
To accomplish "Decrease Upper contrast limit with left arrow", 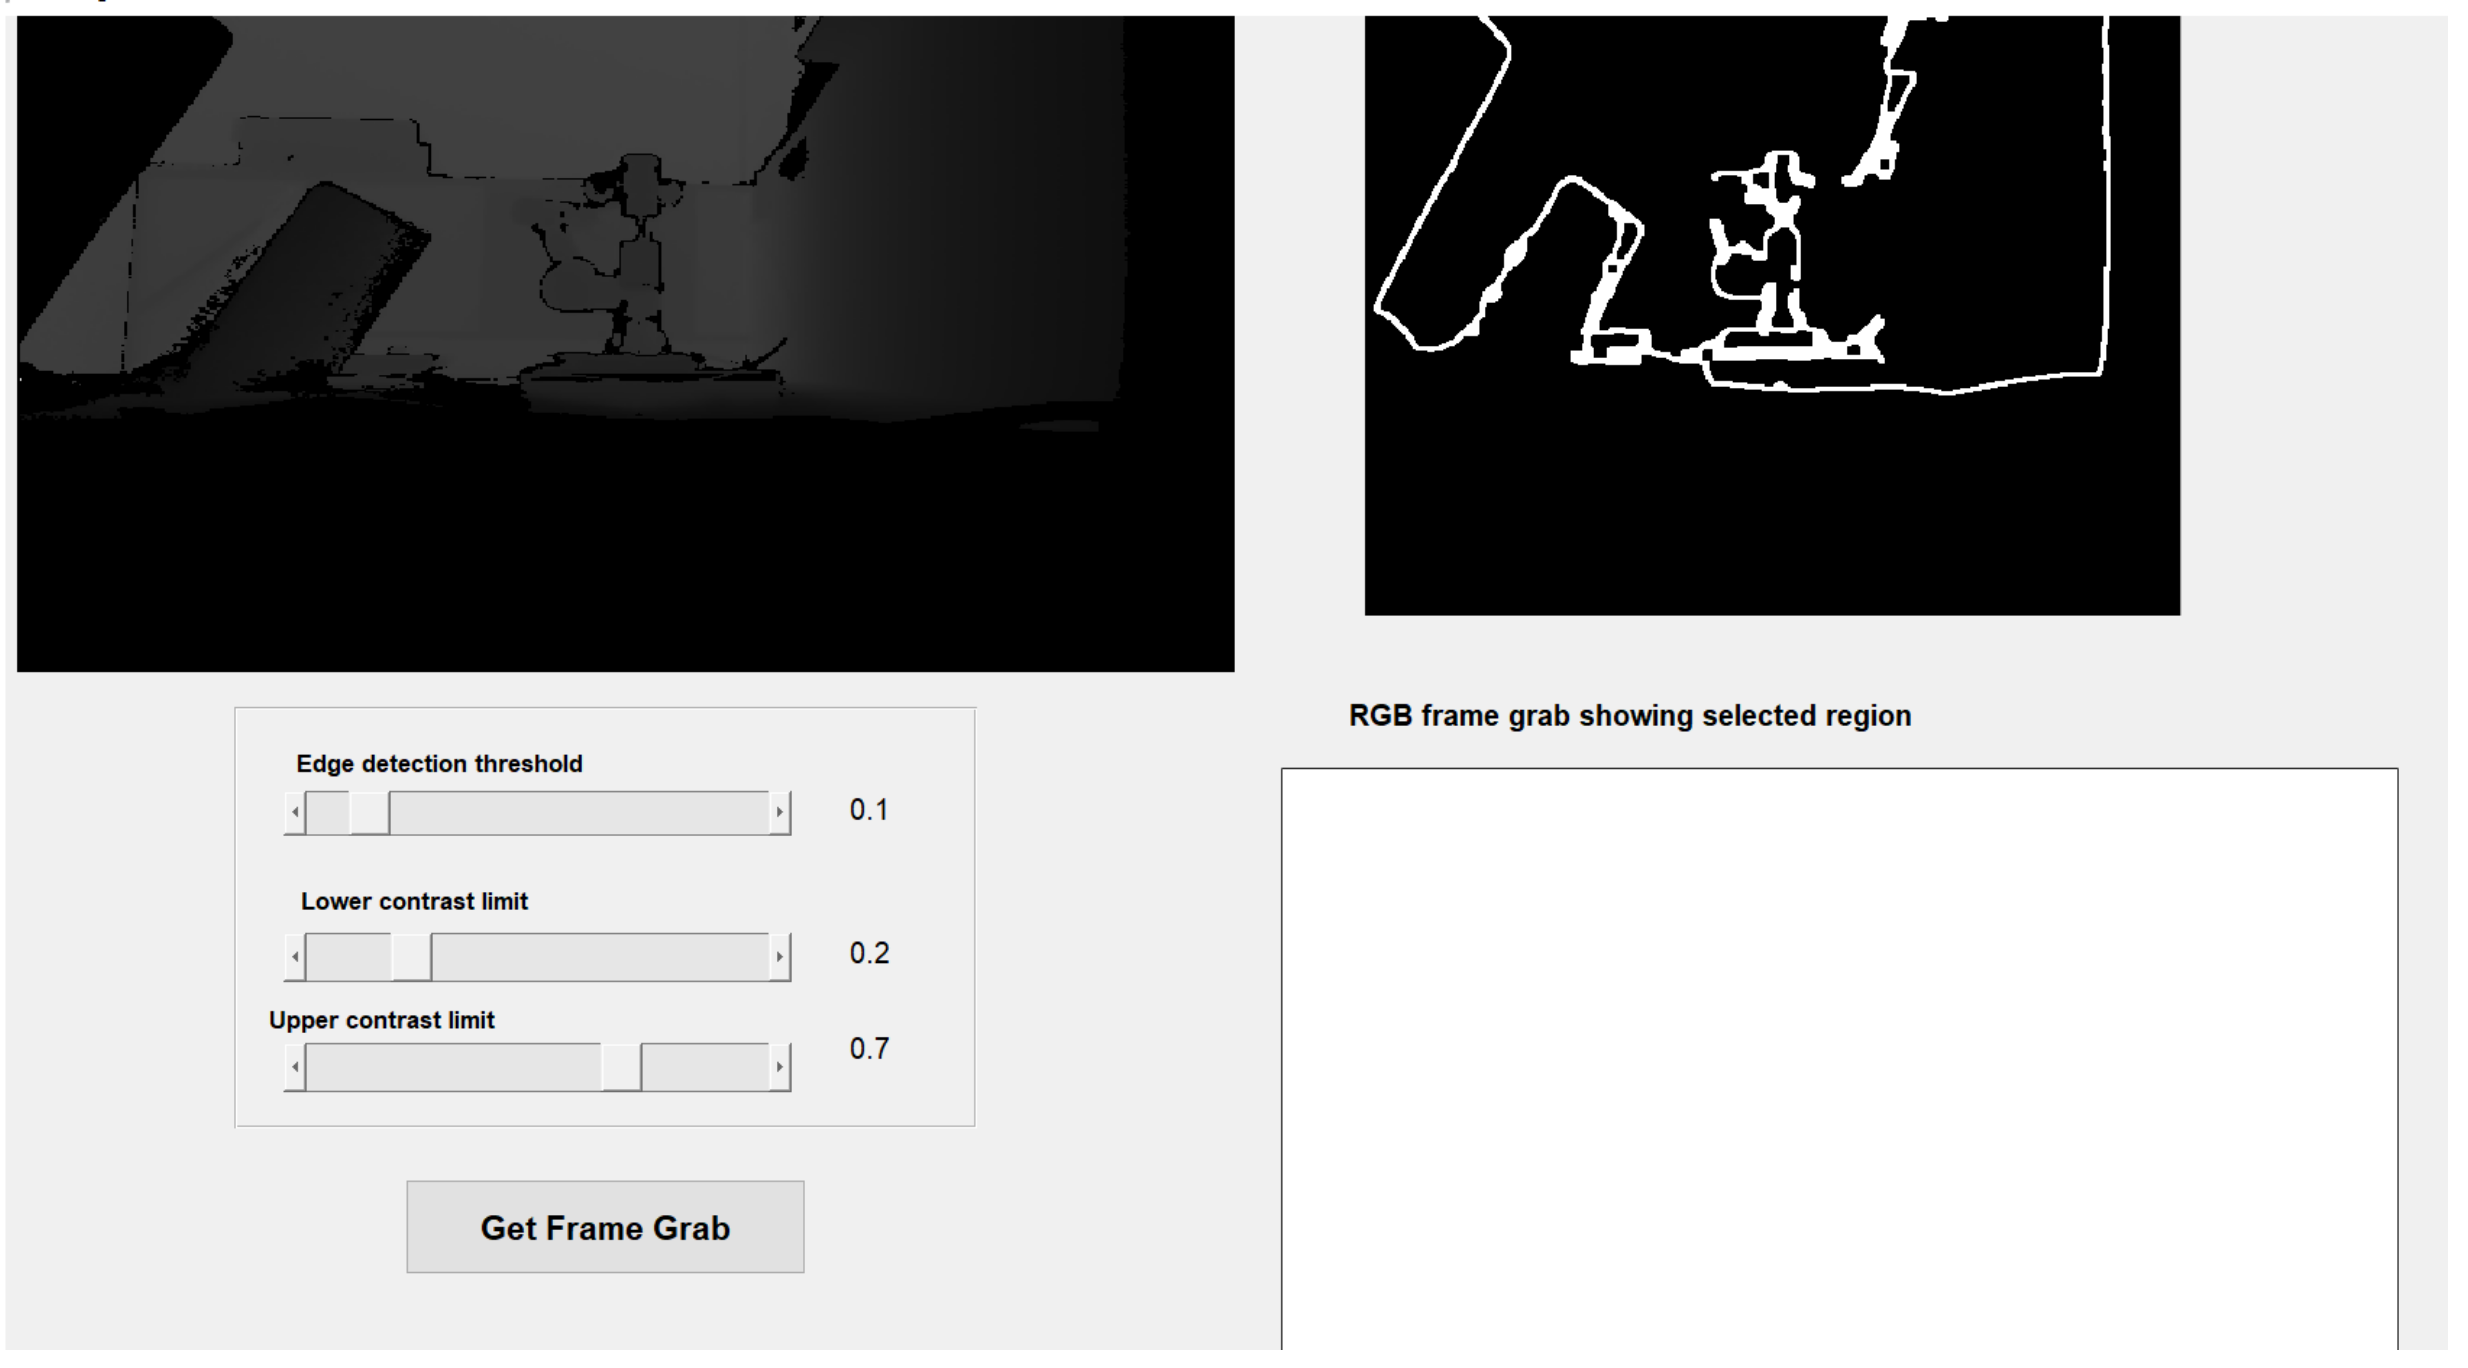I will 295,1067.
